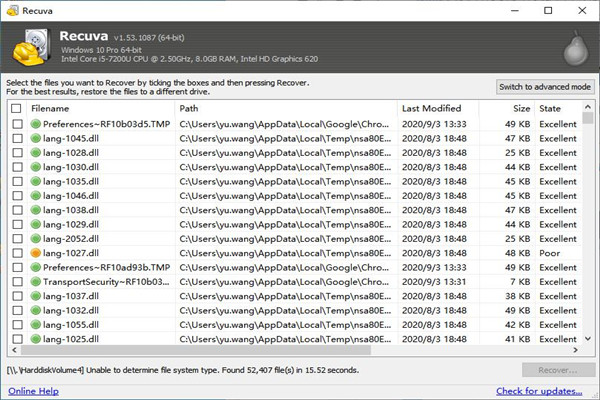Open the Online Help link
The width and height of the screenshot is (600, 400).
[33, 391]
